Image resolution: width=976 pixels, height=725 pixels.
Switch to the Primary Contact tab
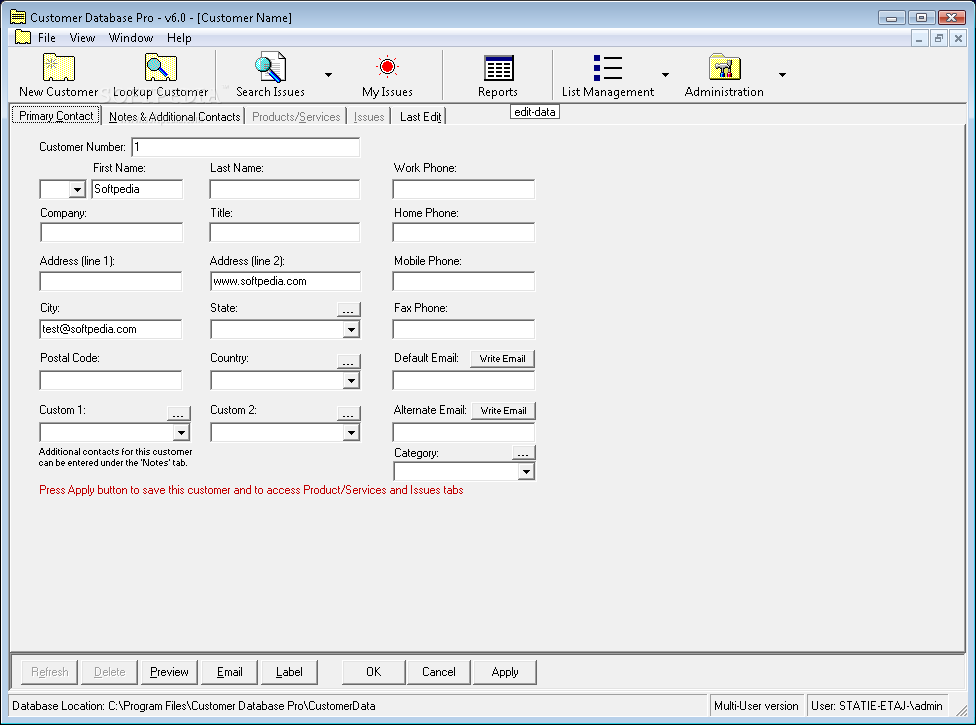coord(56,116)
